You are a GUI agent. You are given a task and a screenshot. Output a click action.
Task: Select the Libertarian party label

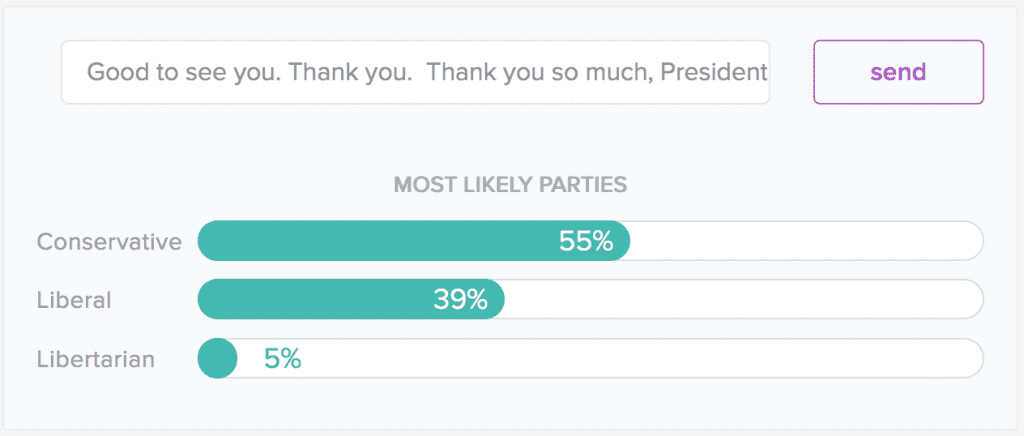[x=96, y=358]
